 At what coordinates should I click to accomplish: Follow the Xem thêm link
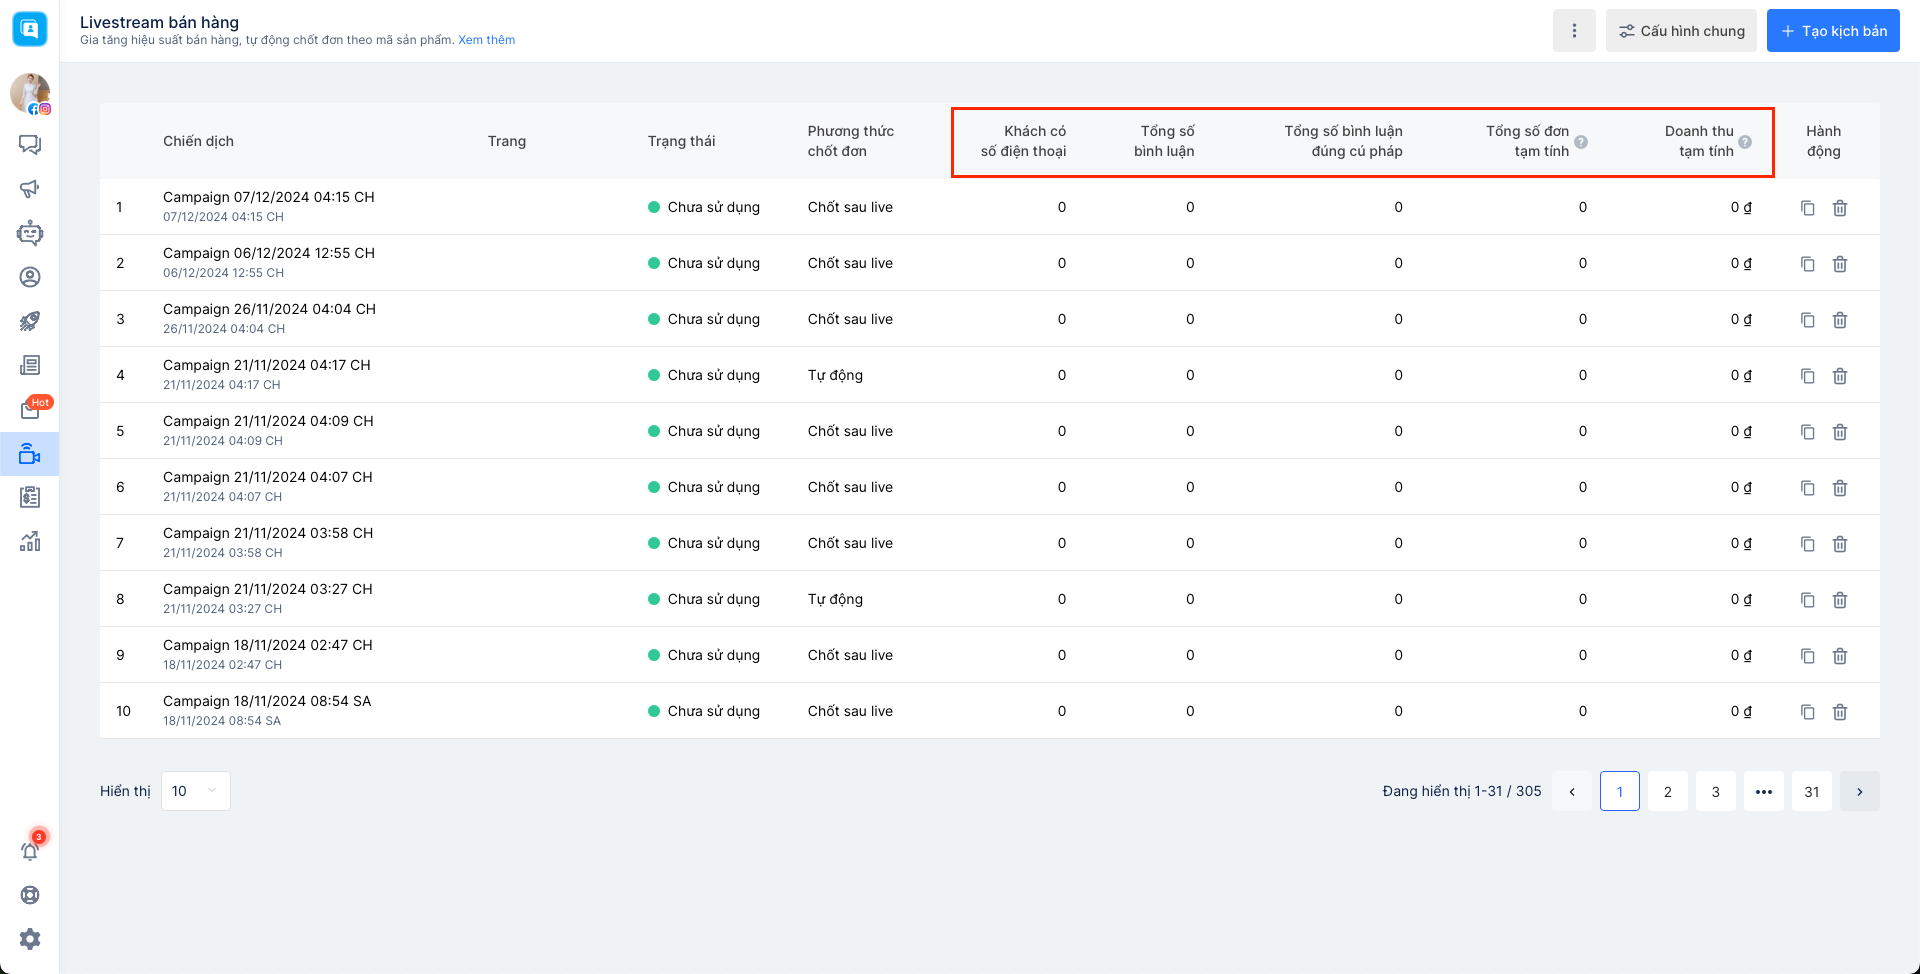(486, 40)
